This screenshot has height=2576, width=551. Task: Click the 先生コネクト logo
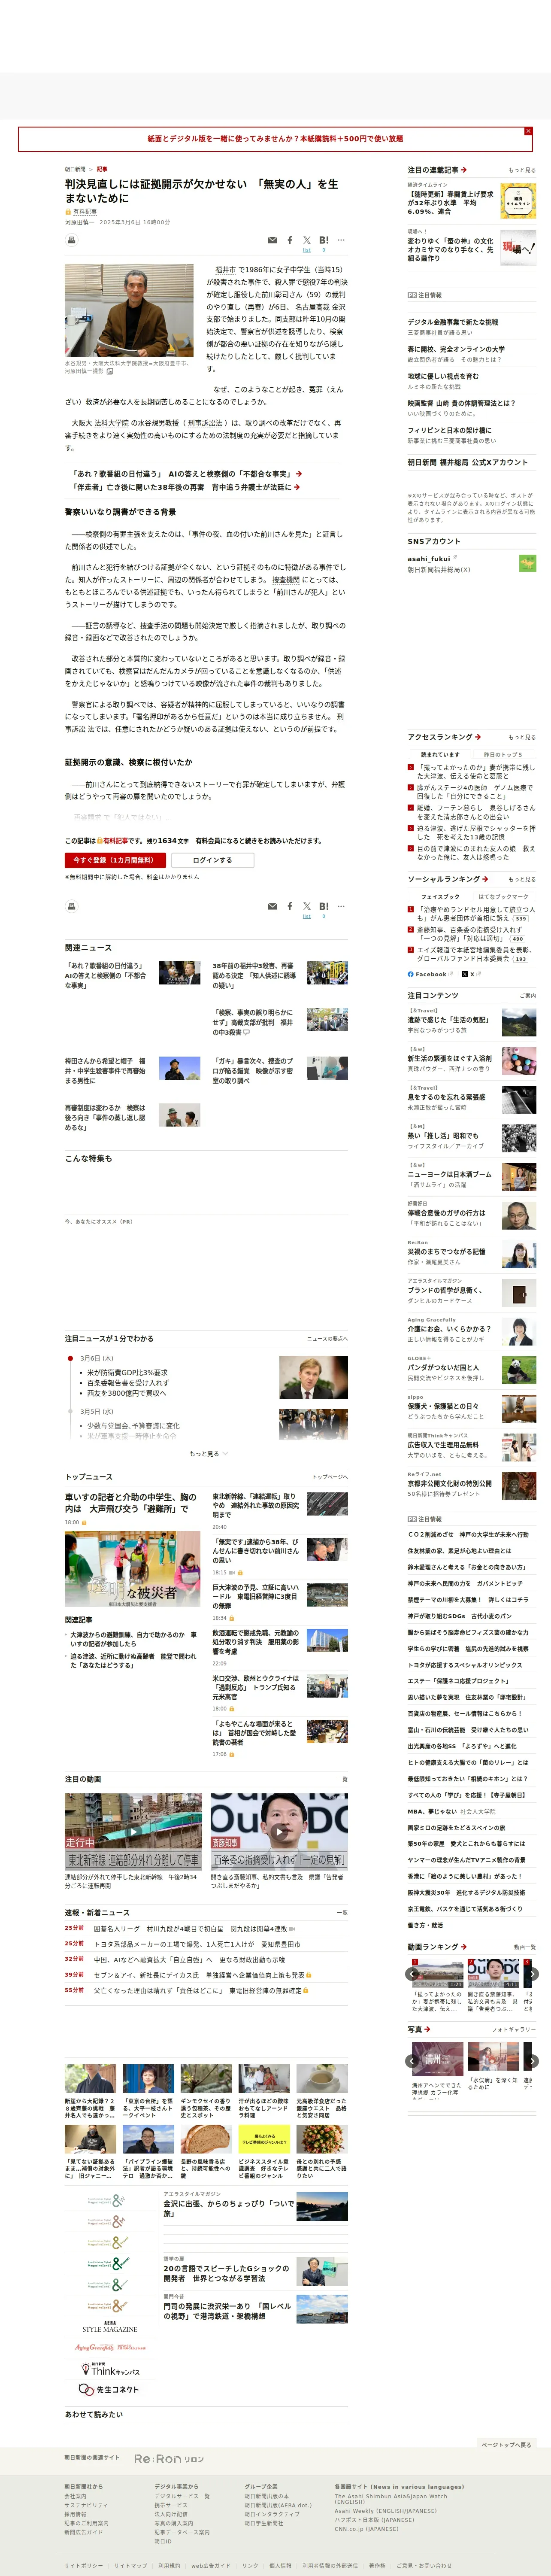(109, 2390)
